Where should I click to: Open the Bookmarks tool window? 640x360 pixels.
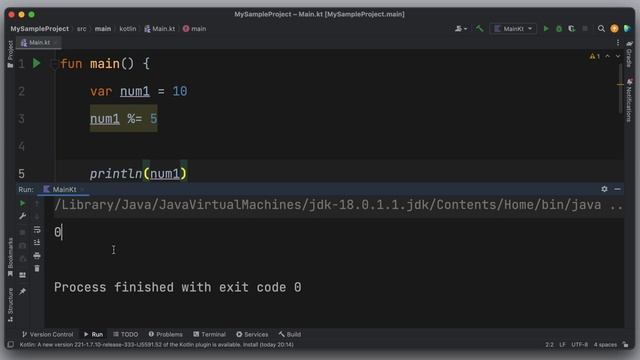10,257
